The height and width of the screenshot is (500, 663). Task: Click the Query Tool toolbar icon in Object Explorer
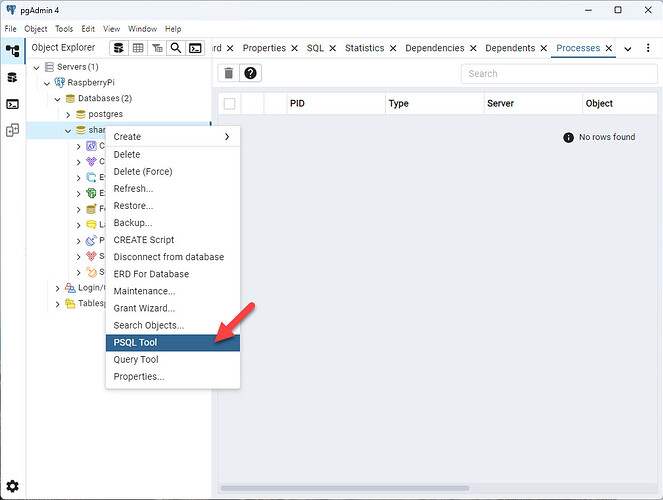pos(119,48)
